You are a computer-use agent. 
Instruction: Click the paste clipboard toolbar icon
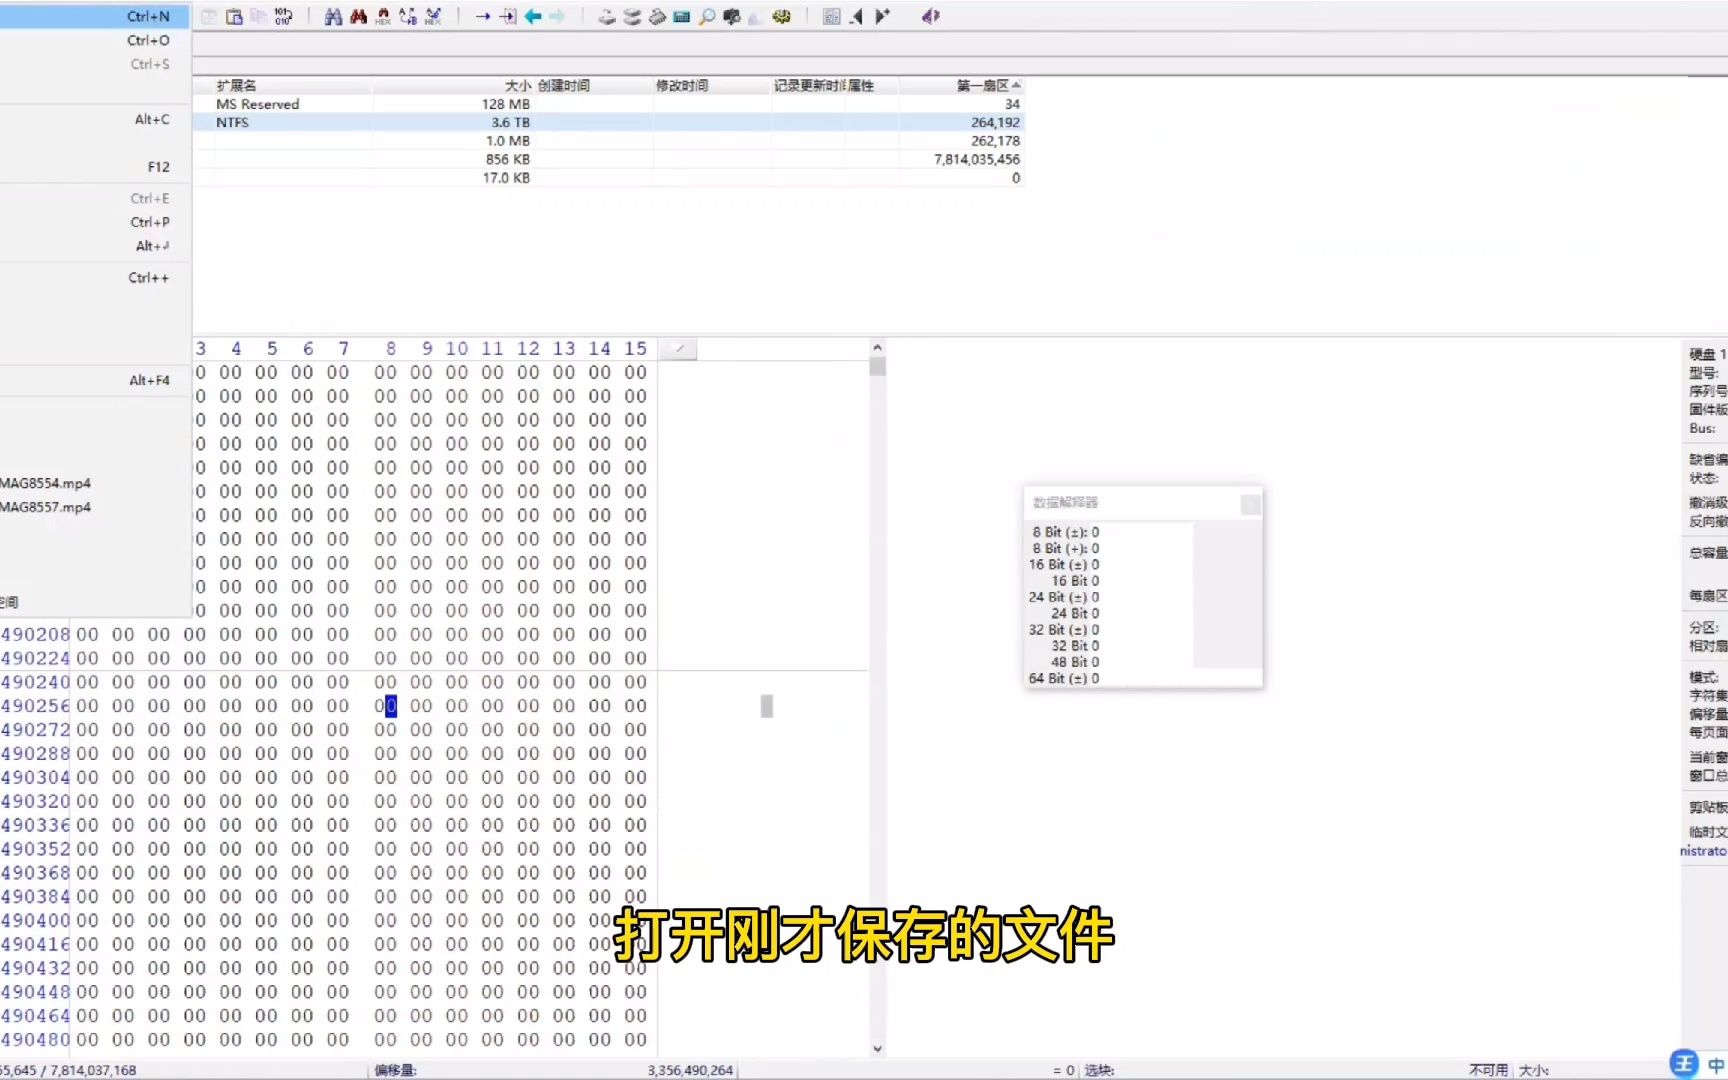[234, 16]
